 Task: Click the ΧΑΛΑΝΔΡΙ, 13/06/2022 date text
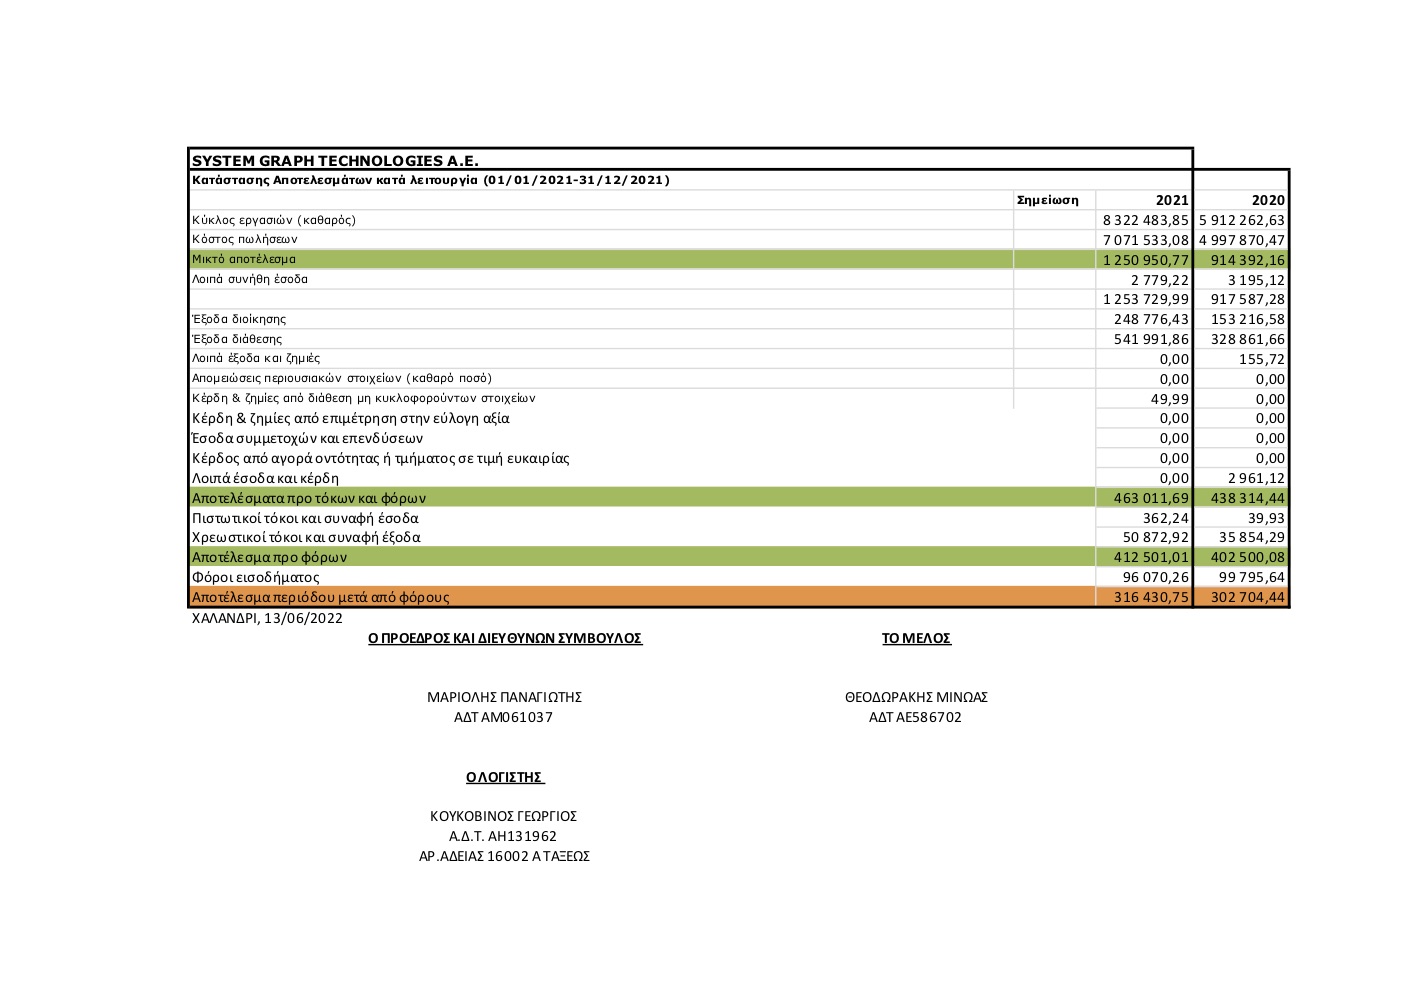coord(267,618)
